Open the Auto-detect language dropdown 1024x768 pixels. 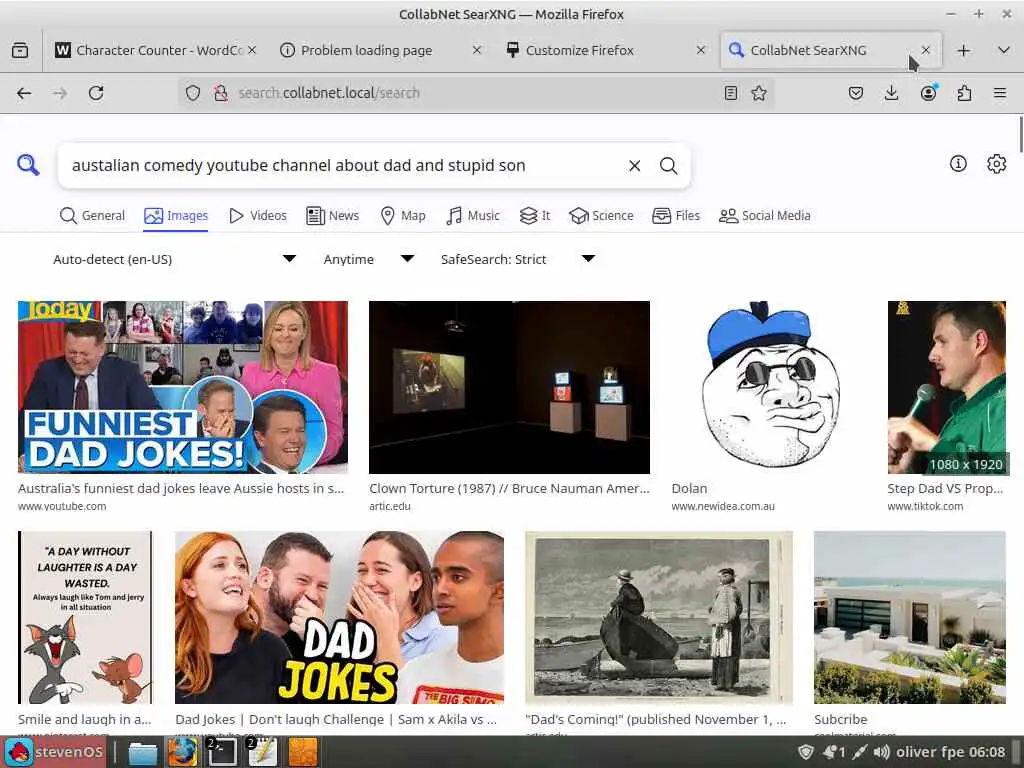click(x=174, y=259)
